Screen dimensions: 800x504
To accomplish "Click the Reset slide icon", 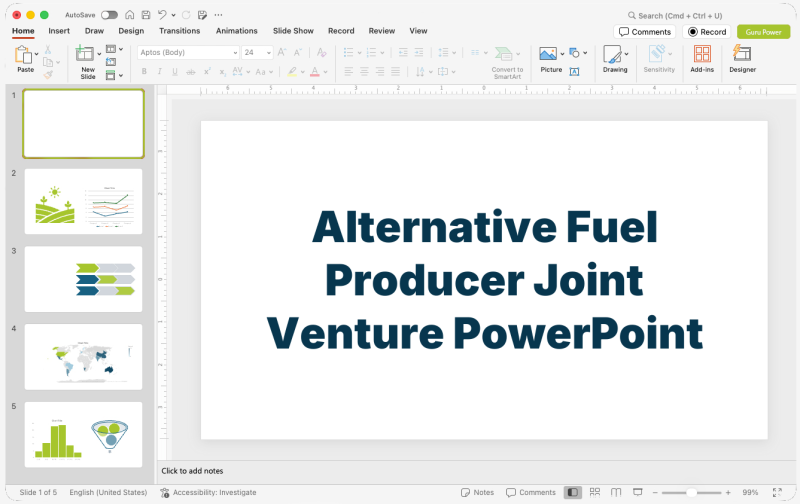I will 111,62.
